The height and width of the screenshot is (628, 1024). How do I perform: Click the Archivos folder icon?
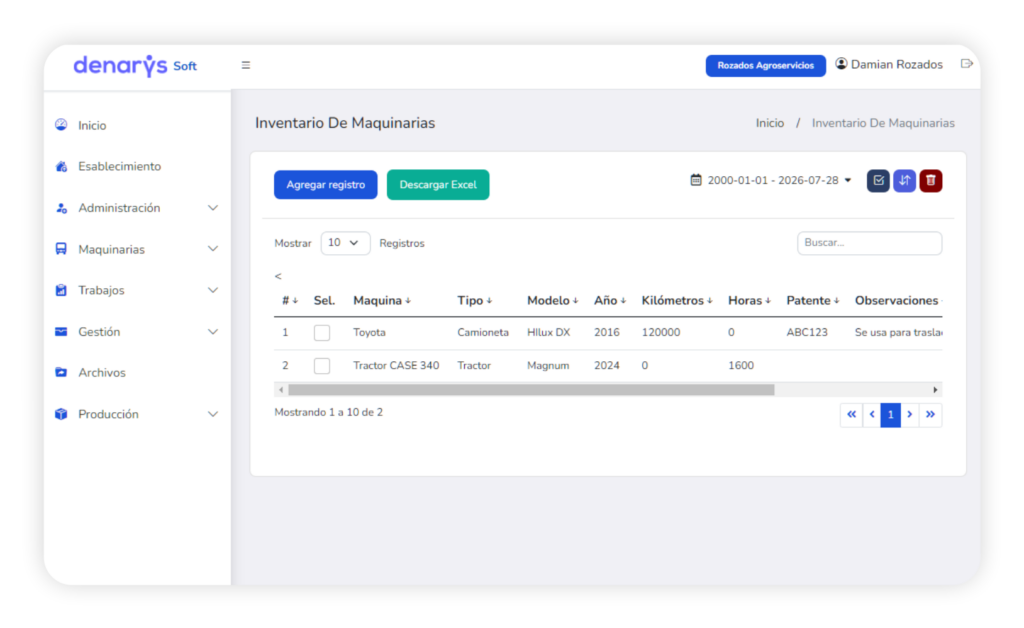pos(61,372)
